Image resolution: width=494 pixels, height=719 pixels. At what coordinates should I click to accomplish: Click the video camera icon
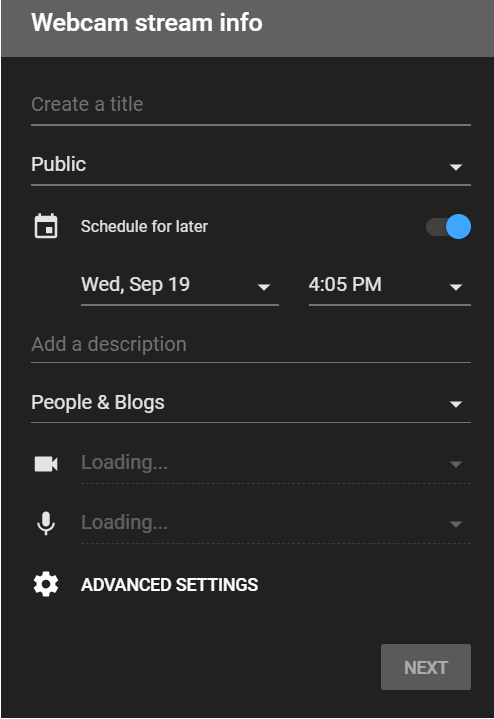[46, 464]
